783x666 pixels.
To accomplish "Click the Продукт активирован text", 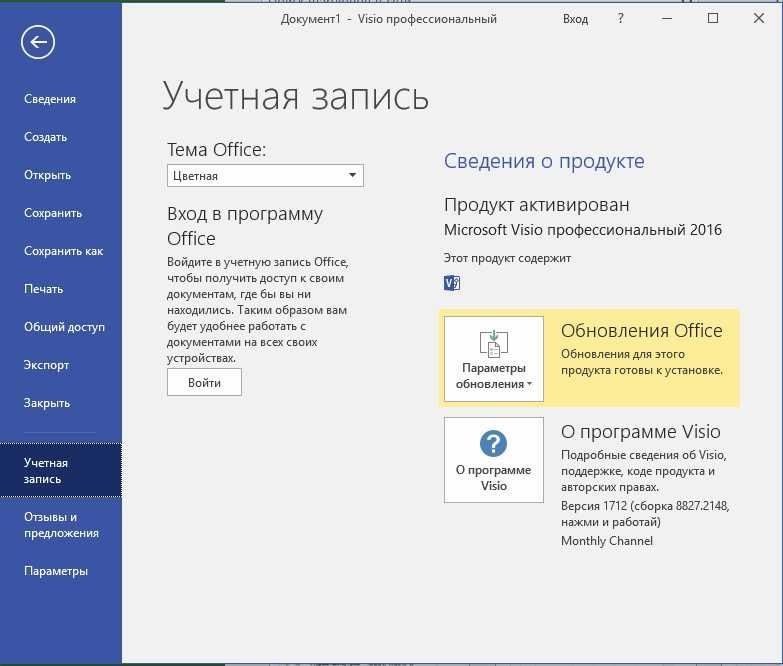I will click(x=537, y=205).
